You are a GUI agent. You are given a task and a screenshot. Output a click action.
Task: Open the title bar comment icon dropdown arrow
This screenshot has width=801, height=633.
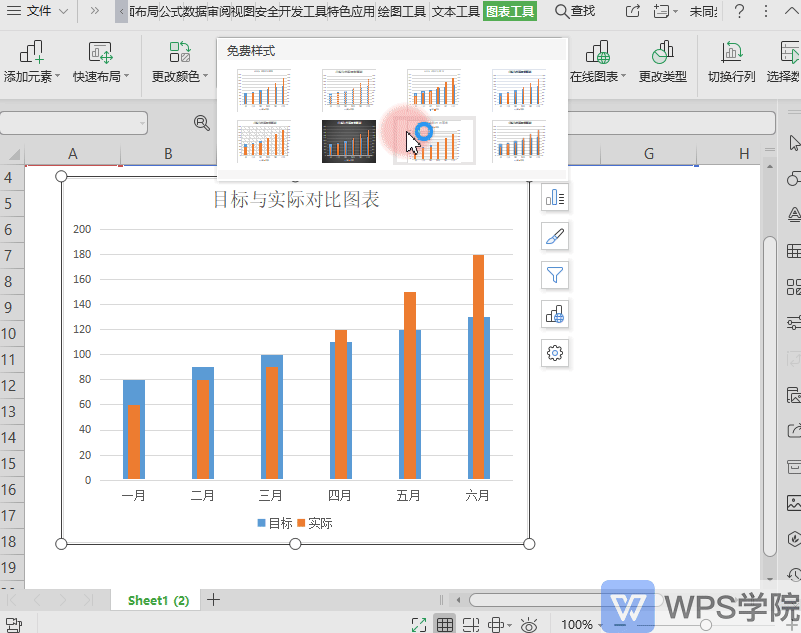(675, 11)
